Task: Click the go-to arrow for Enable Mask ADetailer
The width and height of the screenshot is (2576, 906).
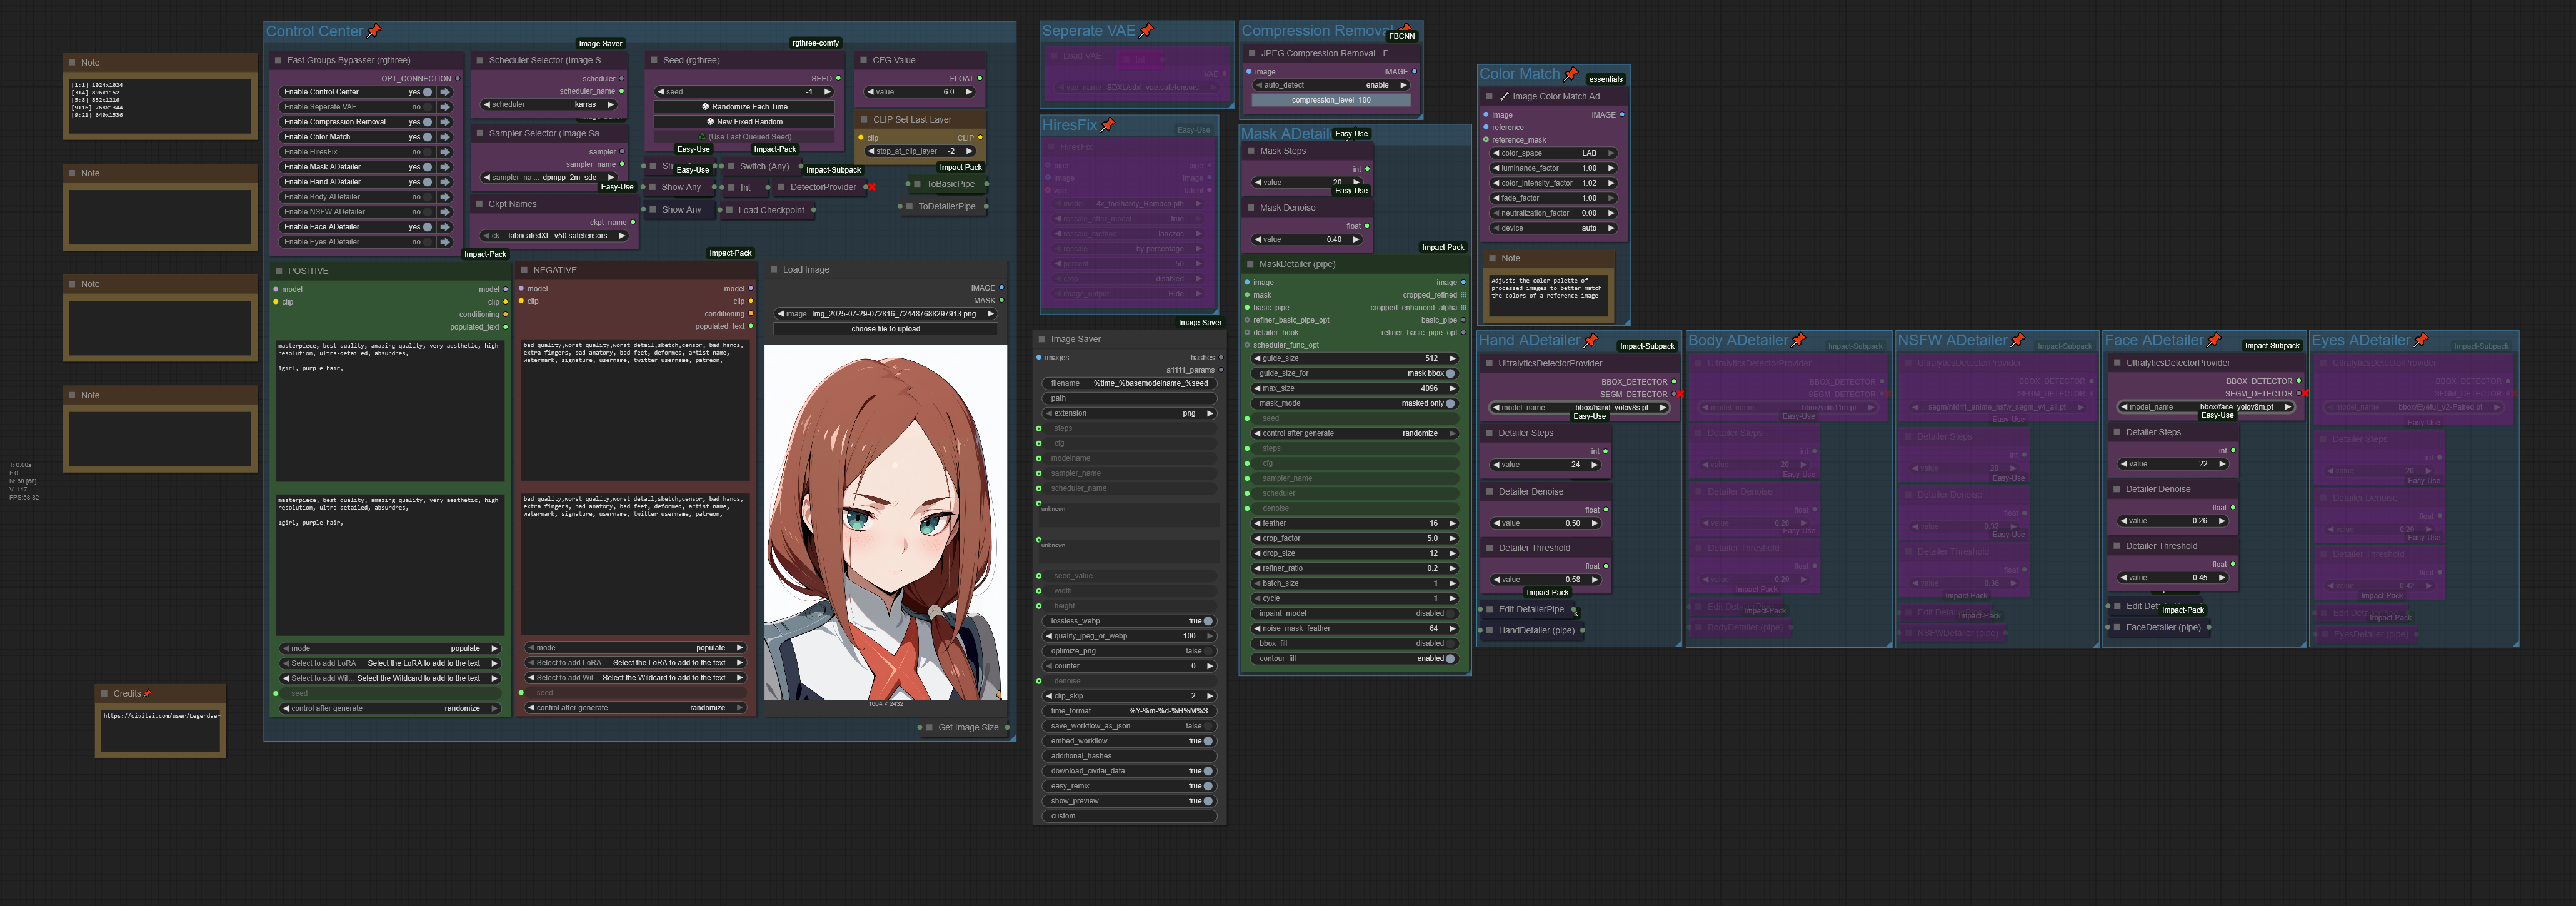Action: click(445, 167)
